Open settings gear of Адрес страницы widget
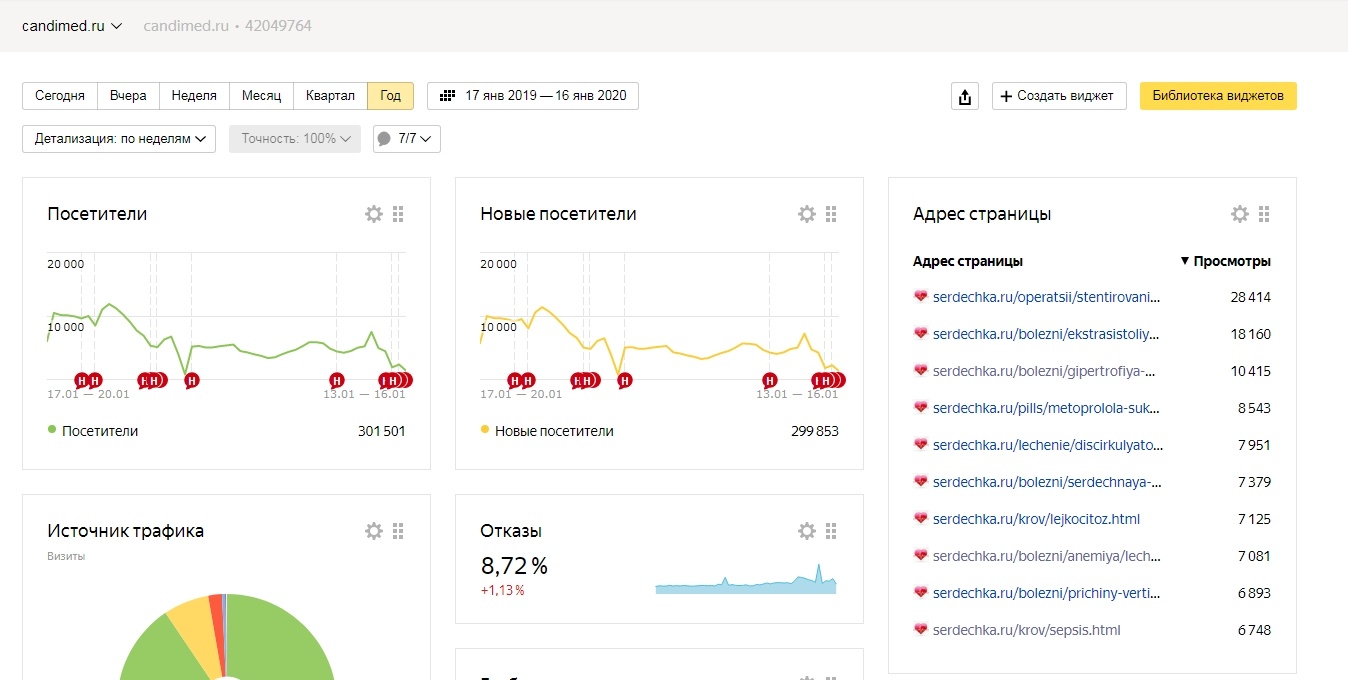 click(x=1240, y=214)
